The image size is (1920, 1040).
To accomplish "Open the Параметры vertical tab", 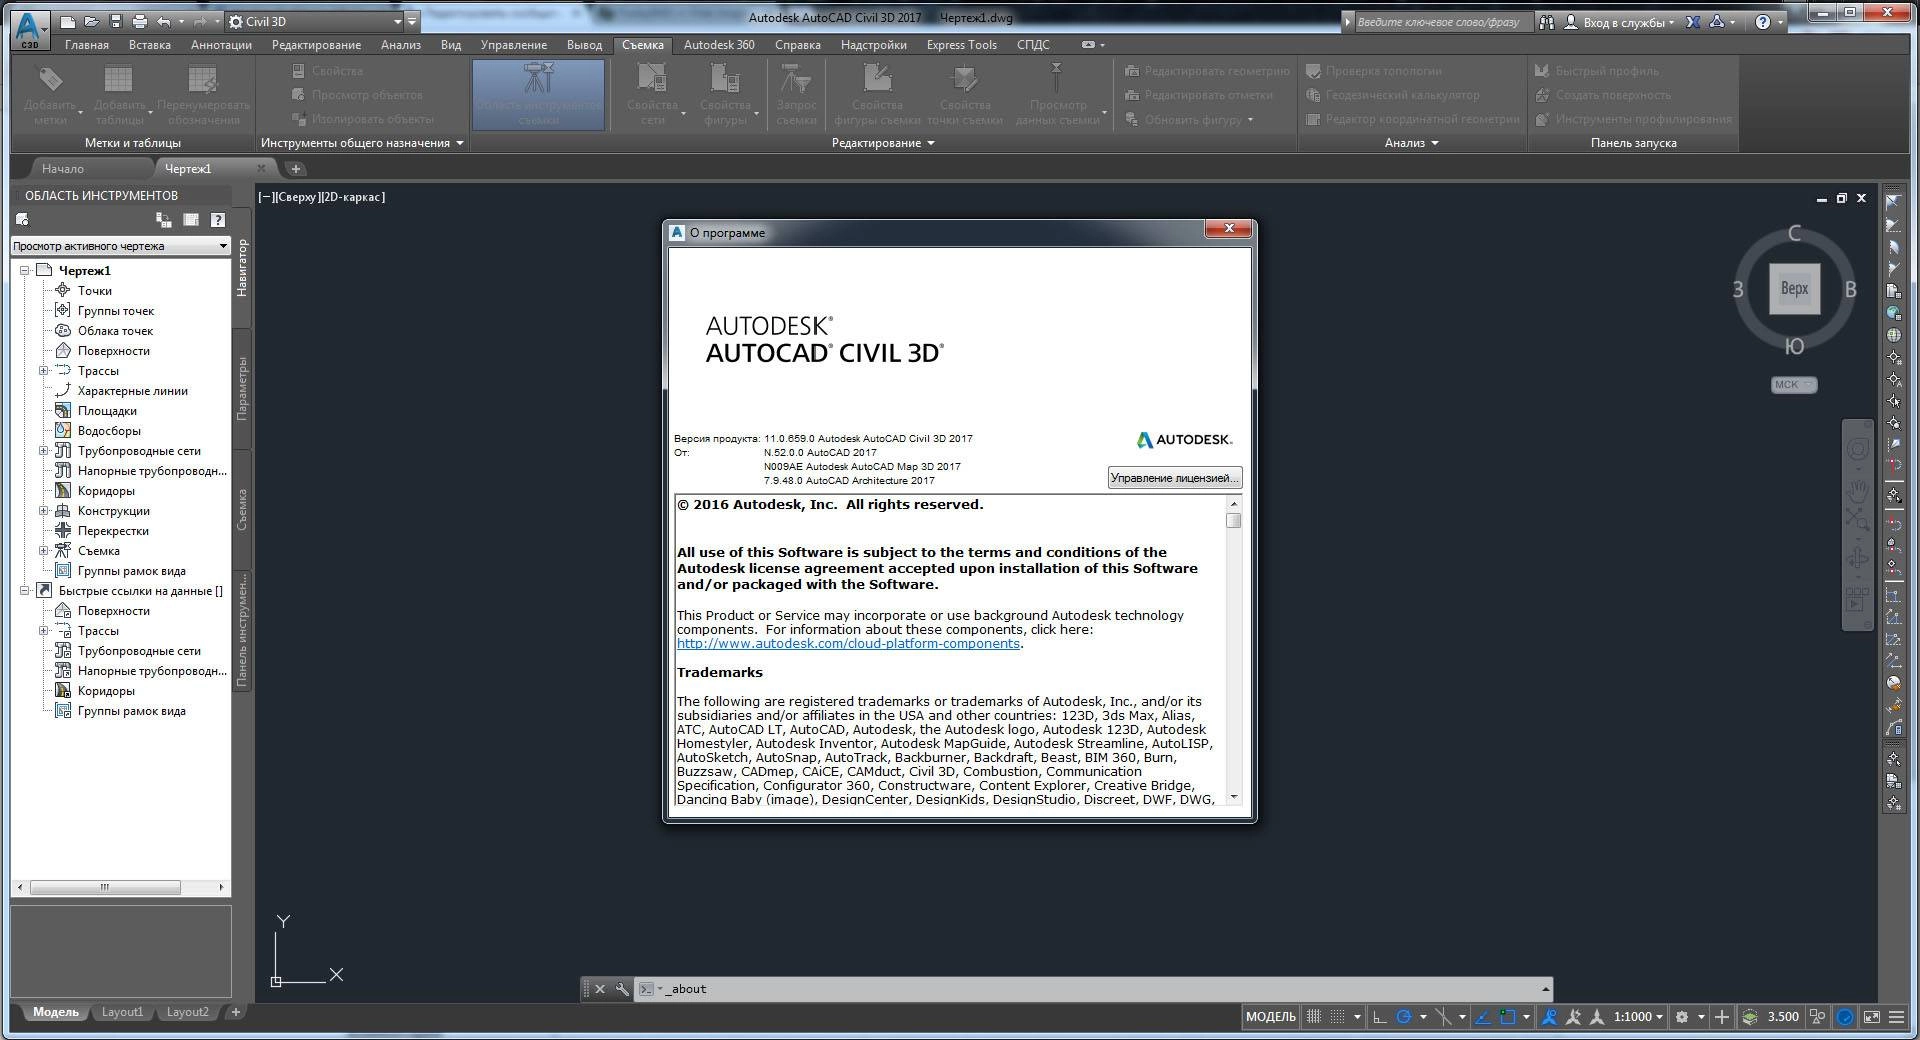I will point(242,388).
